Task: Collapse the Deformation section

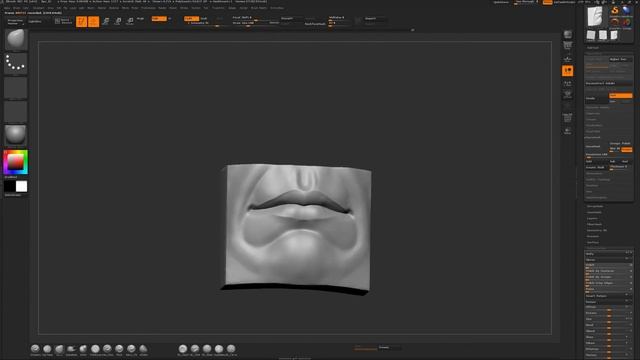Action: (596, 248)
